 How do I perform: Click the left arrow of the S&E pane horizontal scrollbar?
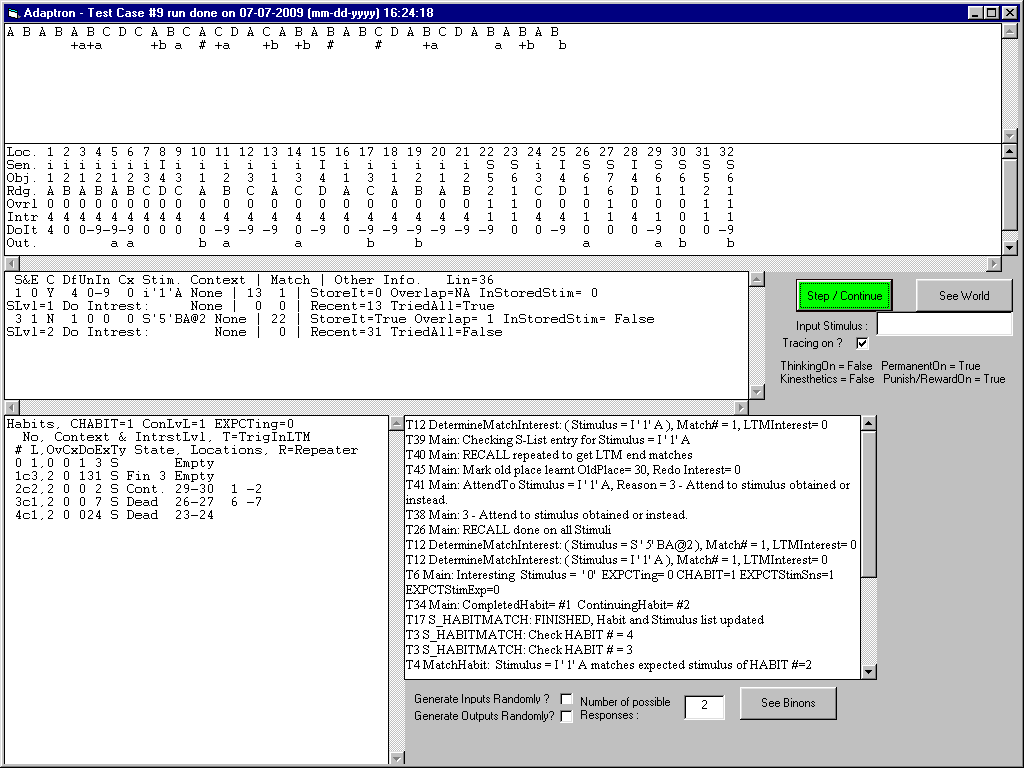pyautogui.click(x=12, y=408)
